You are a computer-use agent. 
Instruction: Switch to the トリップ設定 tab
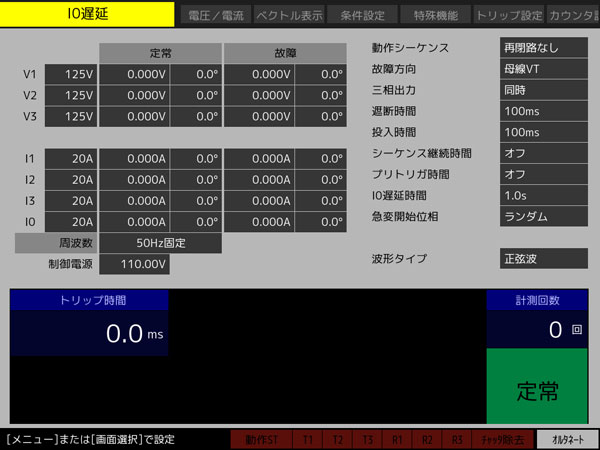click(x=507, y=15)
